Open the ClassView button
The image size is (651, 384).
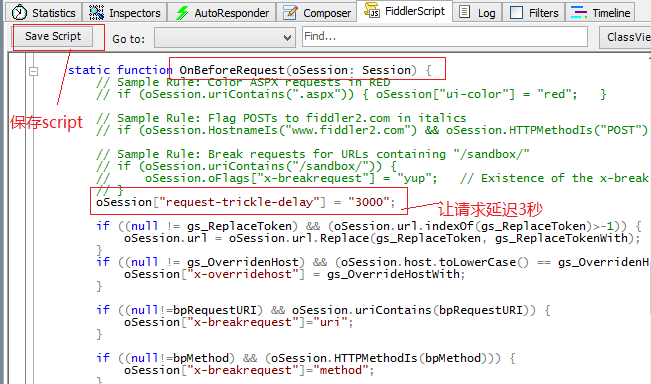[x=625, y=37]
